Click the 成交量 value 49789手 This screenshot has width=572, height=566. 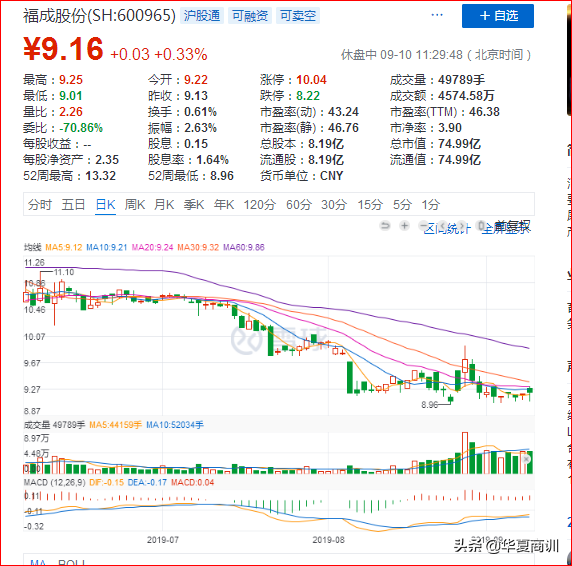pyautogui.click(x=461, y=80)
